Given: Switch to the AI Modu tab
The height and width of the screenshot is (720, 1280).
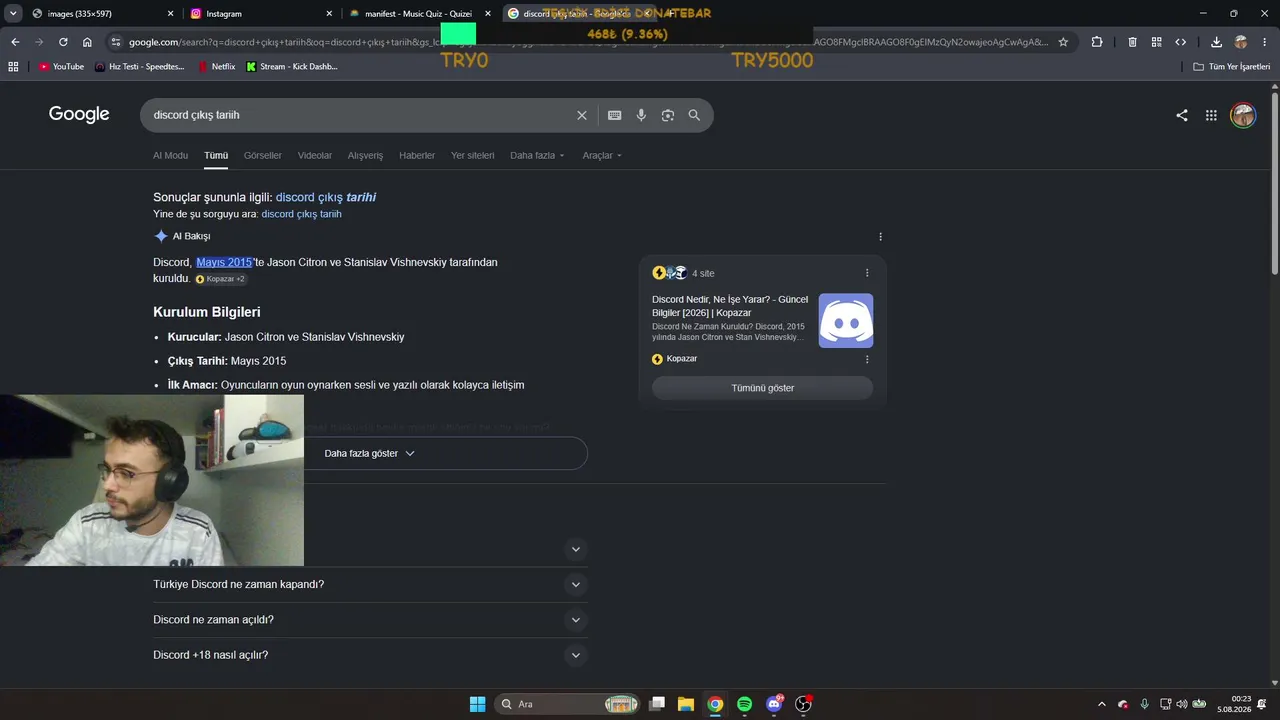Looking at the screenshot, I should coord(170,155).
